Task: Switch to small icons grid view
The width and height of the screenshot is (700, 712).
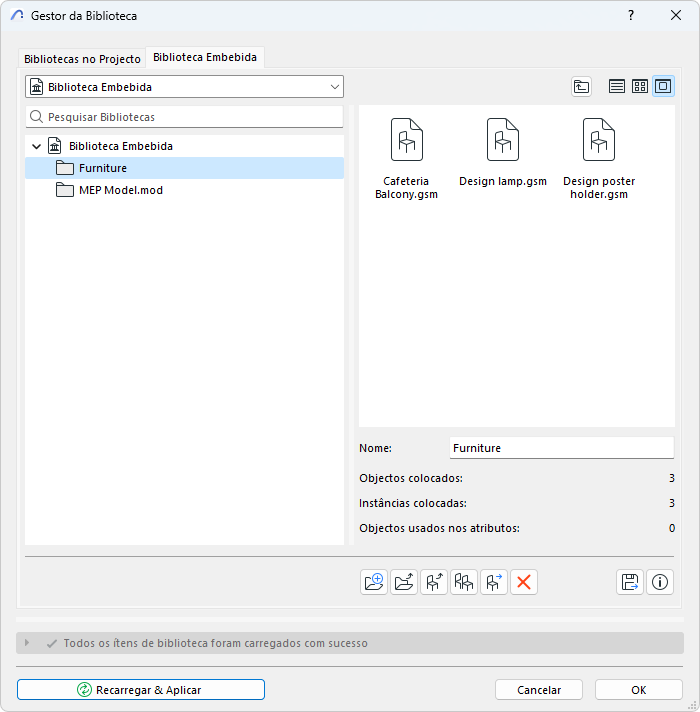Action: click(x=640, y=86)
